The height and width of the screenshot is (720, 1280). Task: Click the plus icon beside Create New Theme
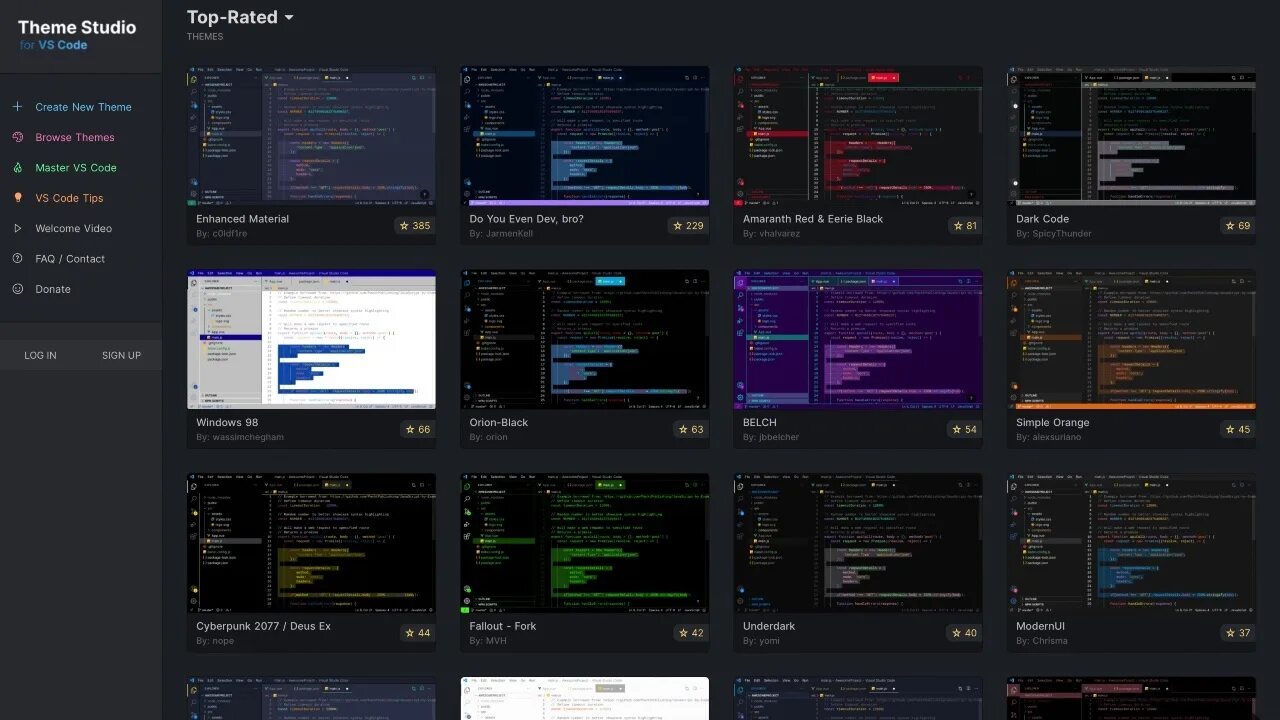click(x=17, y=107)
